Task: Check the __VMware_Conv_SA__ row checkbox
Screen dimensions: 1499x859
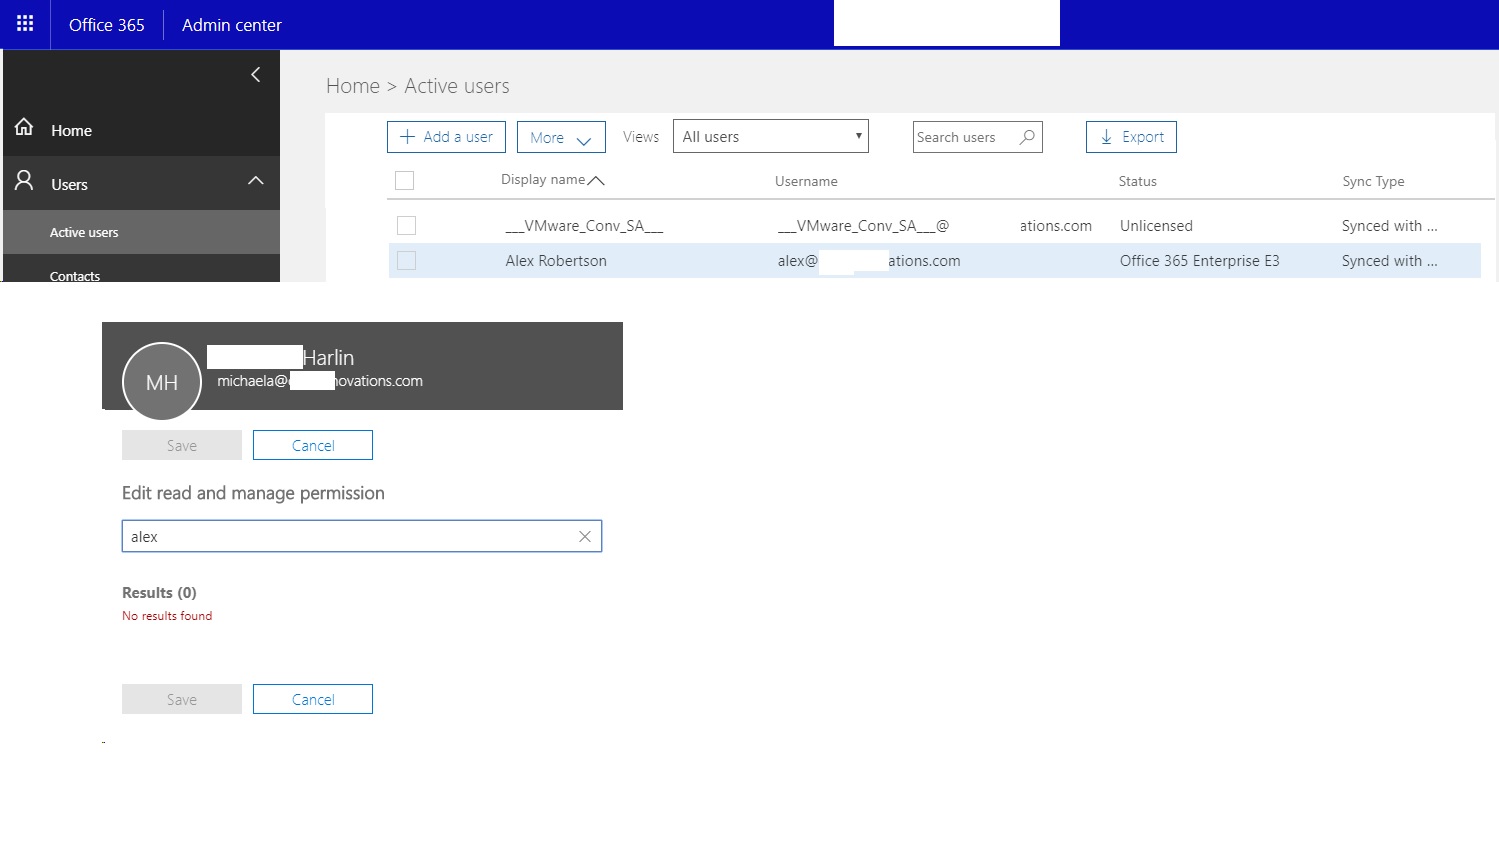Action: (x=406, y=225)
